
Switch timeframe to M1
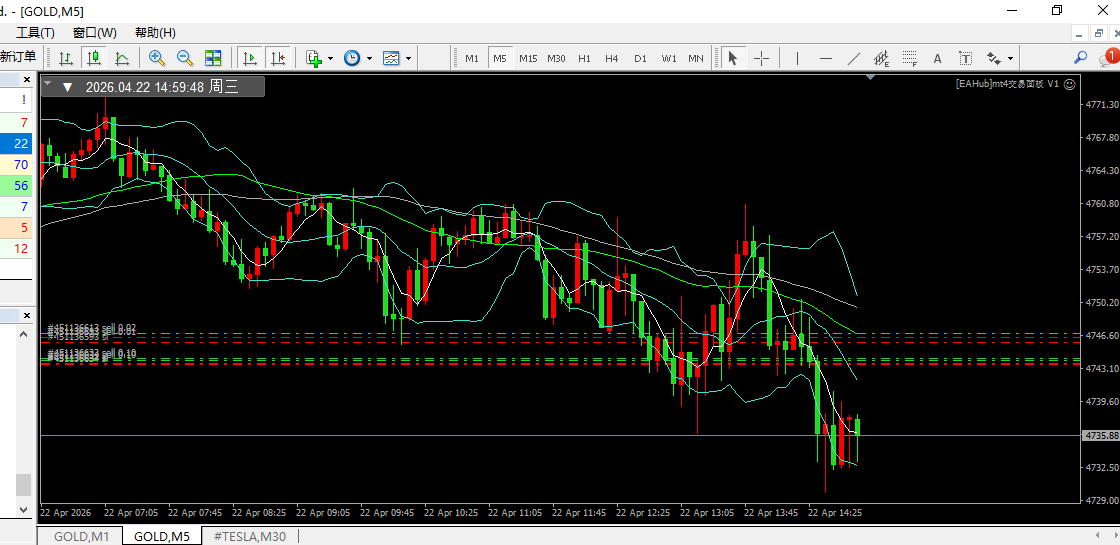click(472, 59)
